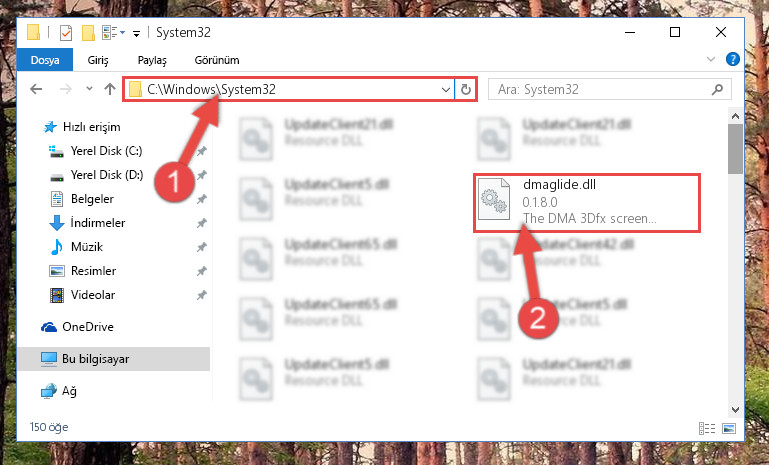Unpin Yerel Disk (C:) from quick access
The height and width of the screenshot is (465, 769).
coord(201,151)
